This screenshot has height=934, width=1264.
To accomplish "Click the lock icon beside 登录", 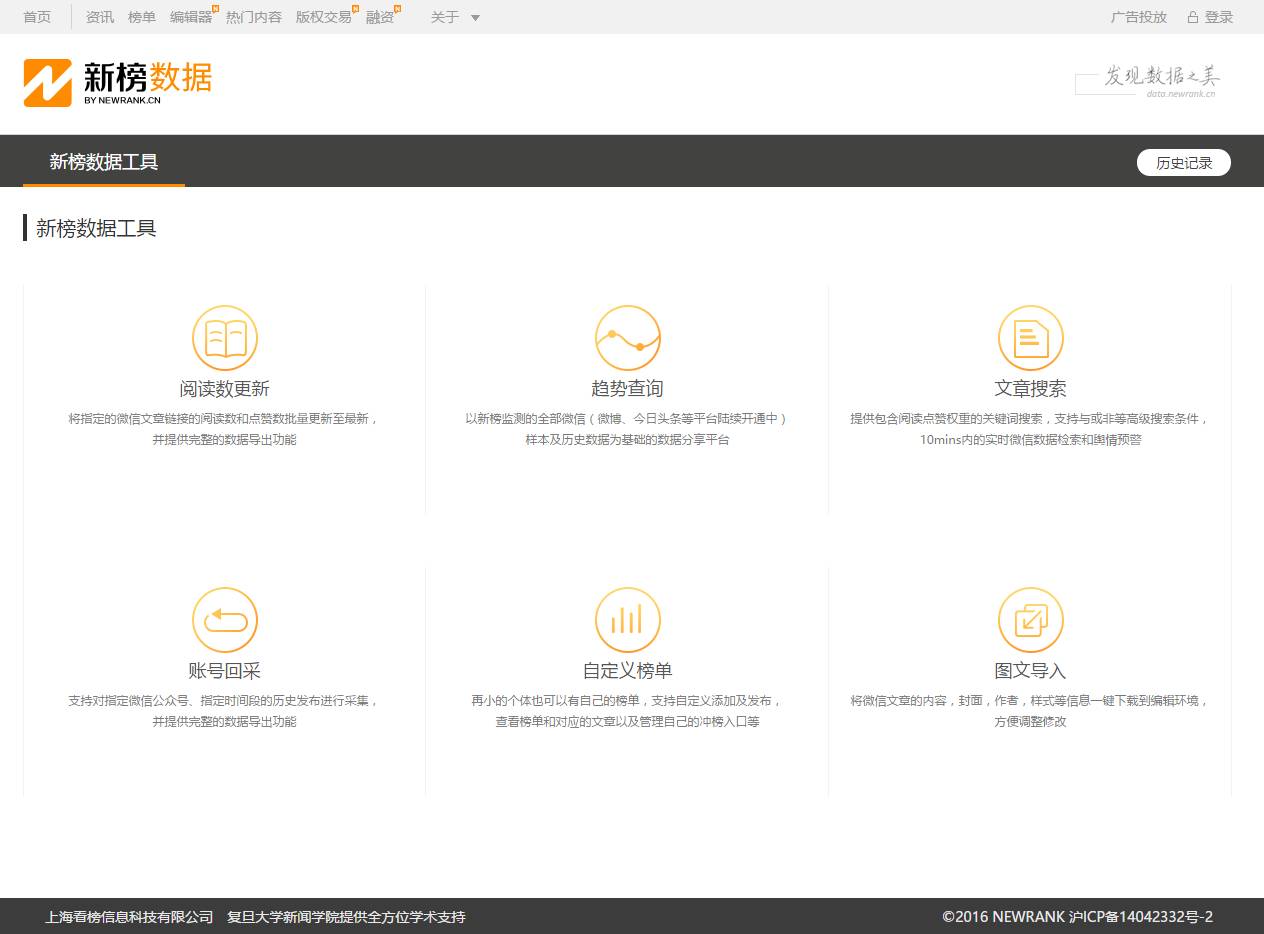I will [x=1192, y=17].
